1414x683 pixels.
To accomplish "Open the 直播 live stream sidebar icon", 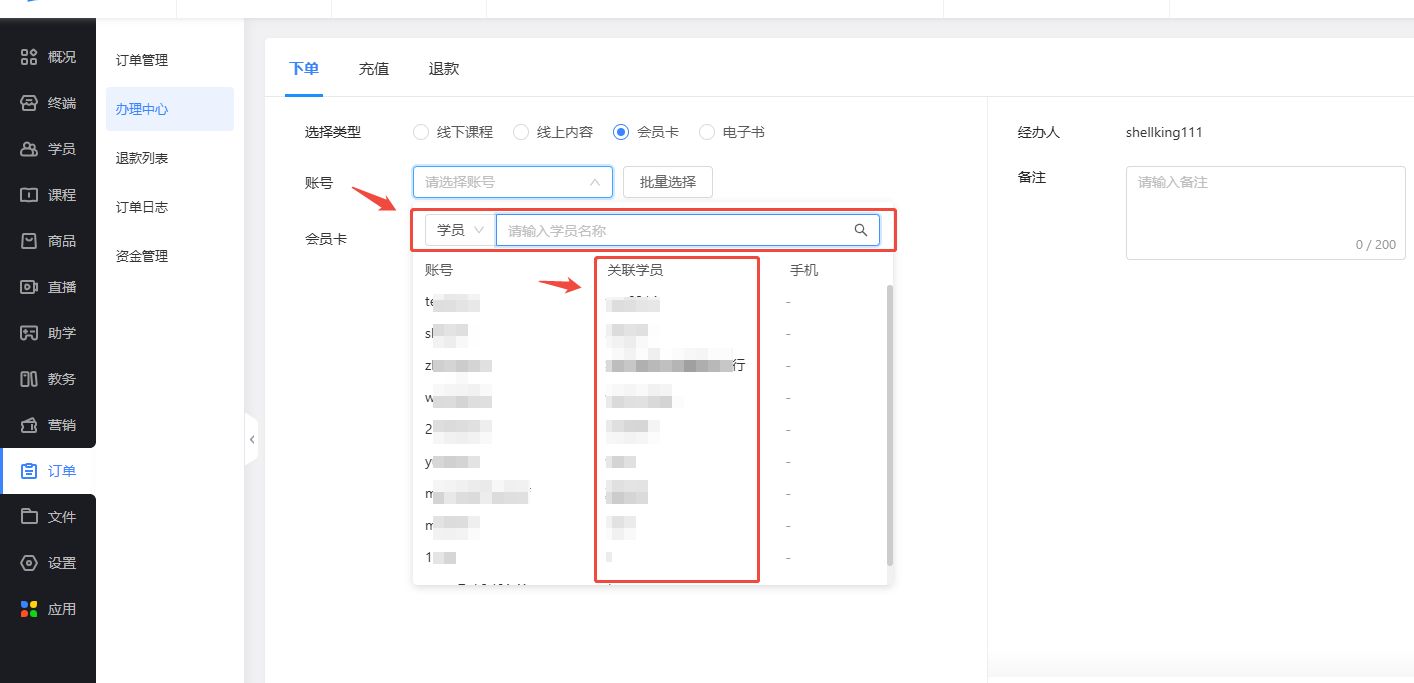I will [30, 287].
